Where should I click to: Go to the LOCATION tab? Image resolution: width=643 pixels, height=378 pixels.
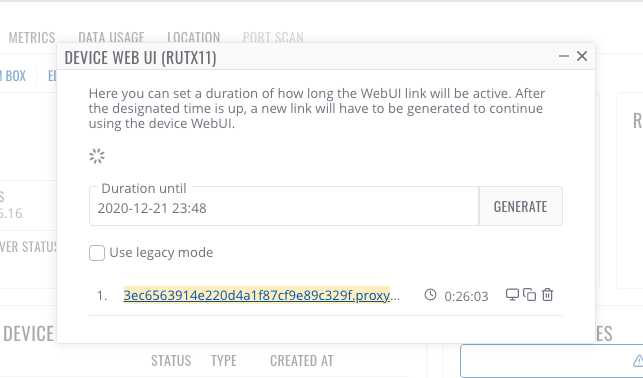[194, 37]
